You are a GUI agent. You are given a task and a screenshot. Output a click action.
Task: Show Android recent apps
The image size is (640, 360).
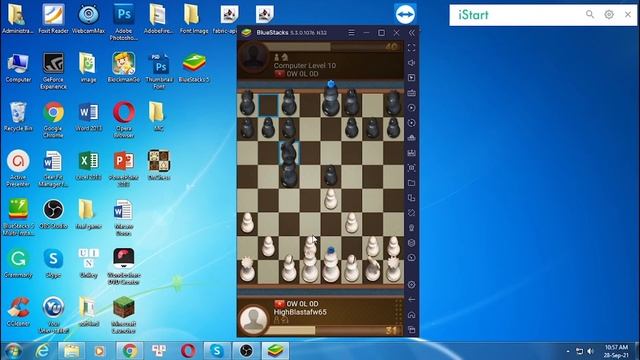point(411,330)
